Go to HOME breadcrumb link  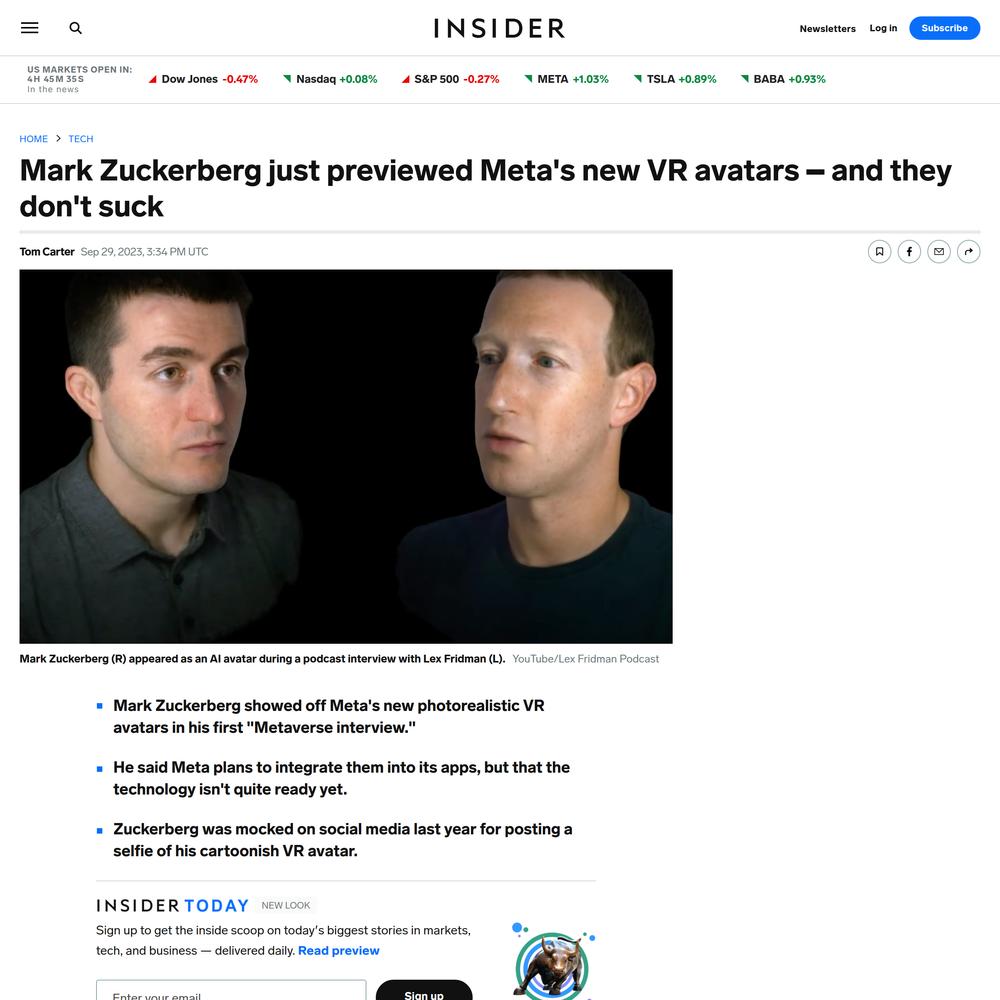click(x=33, y=138)
